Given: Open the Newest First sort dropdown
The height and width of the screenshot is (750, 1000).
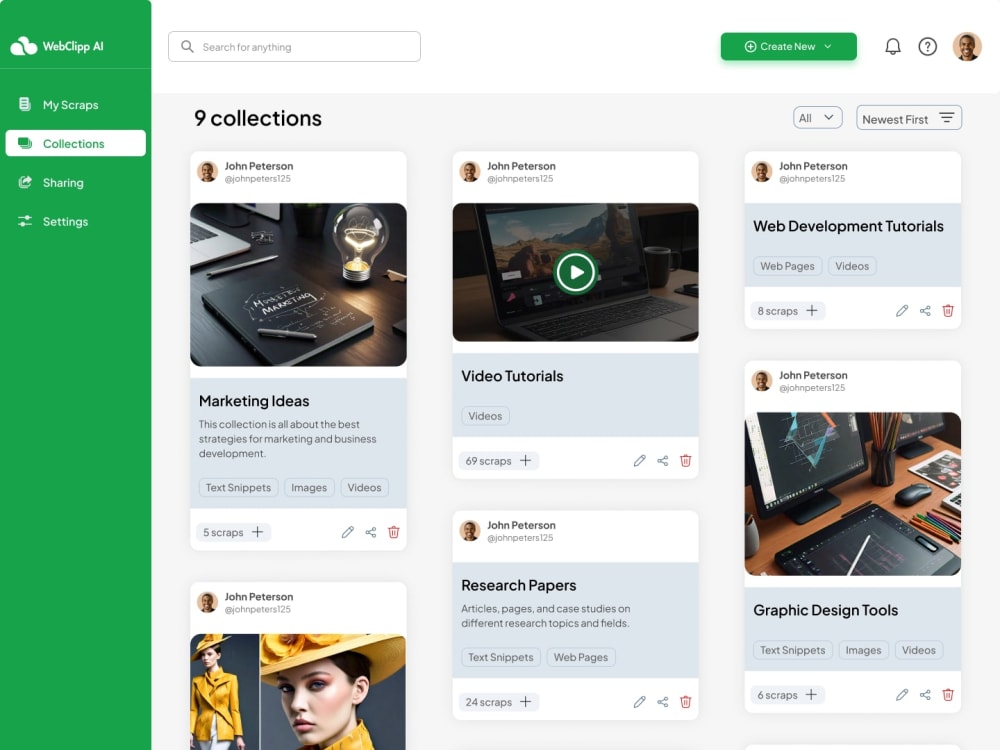Looking at the screenshot, I should (x=908, y=118).
